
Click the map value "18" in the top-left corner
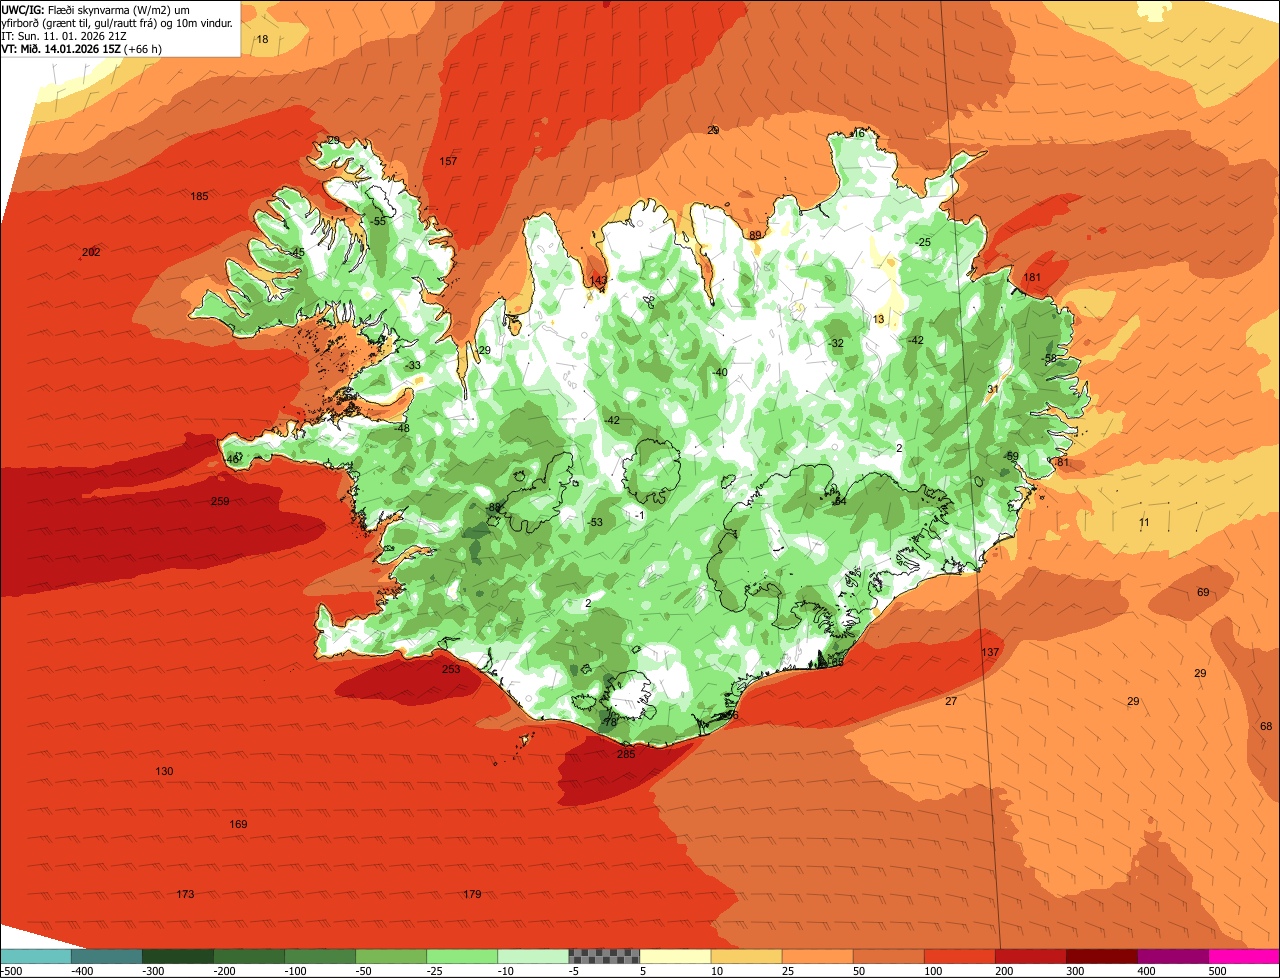pos(262,39)
